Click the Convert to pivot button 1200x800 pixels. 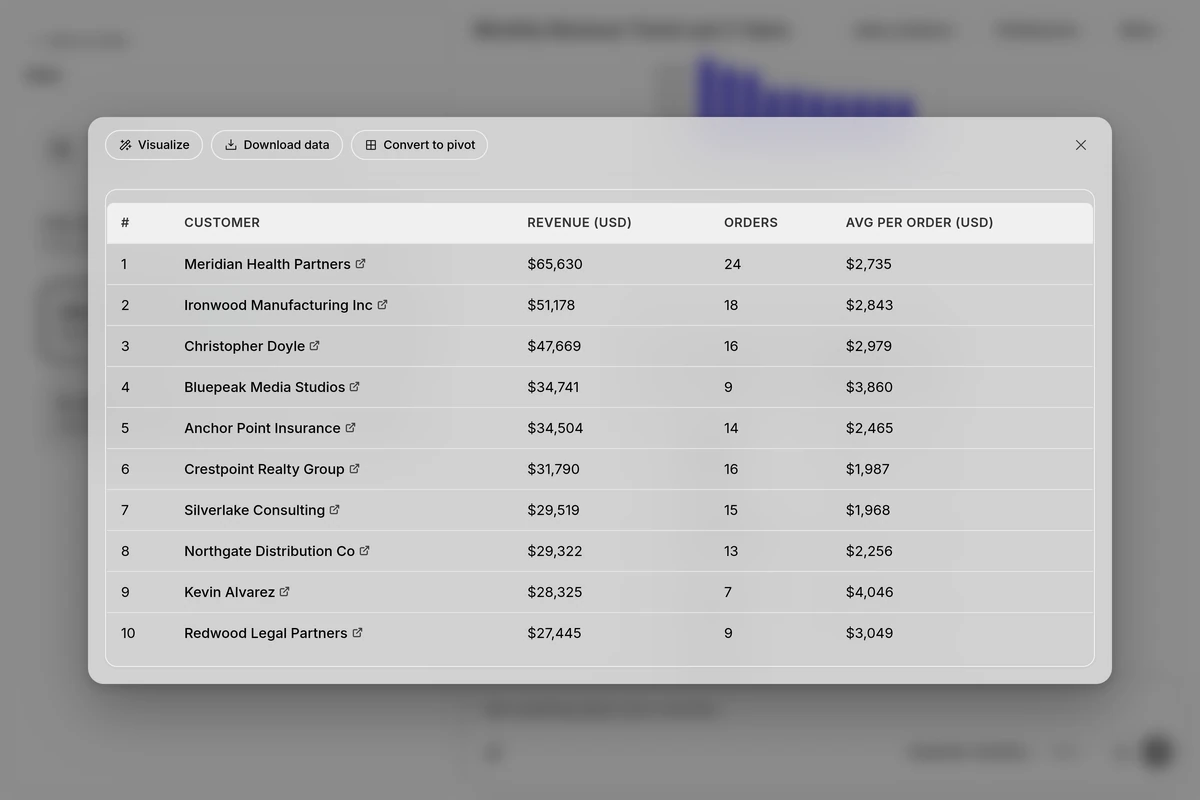[x=419, y=145]
